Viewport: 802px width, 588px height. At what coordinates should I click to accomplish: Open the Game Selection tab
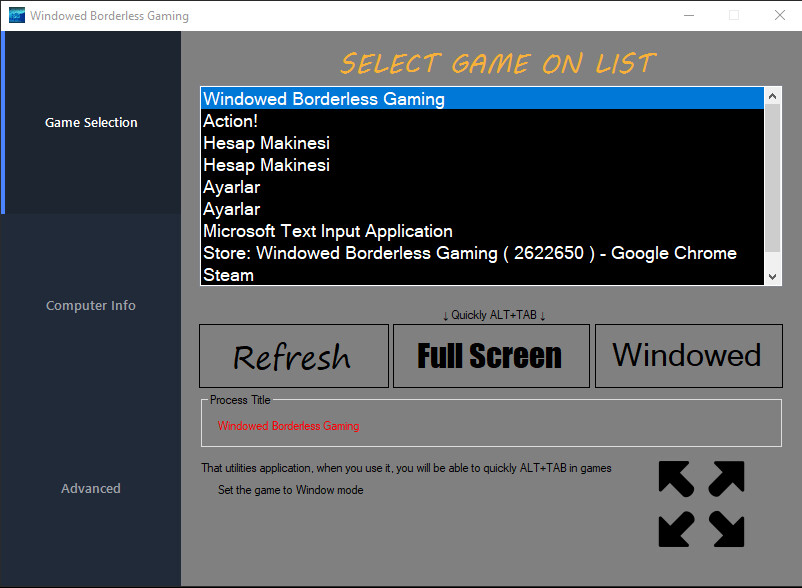point(91,122)
